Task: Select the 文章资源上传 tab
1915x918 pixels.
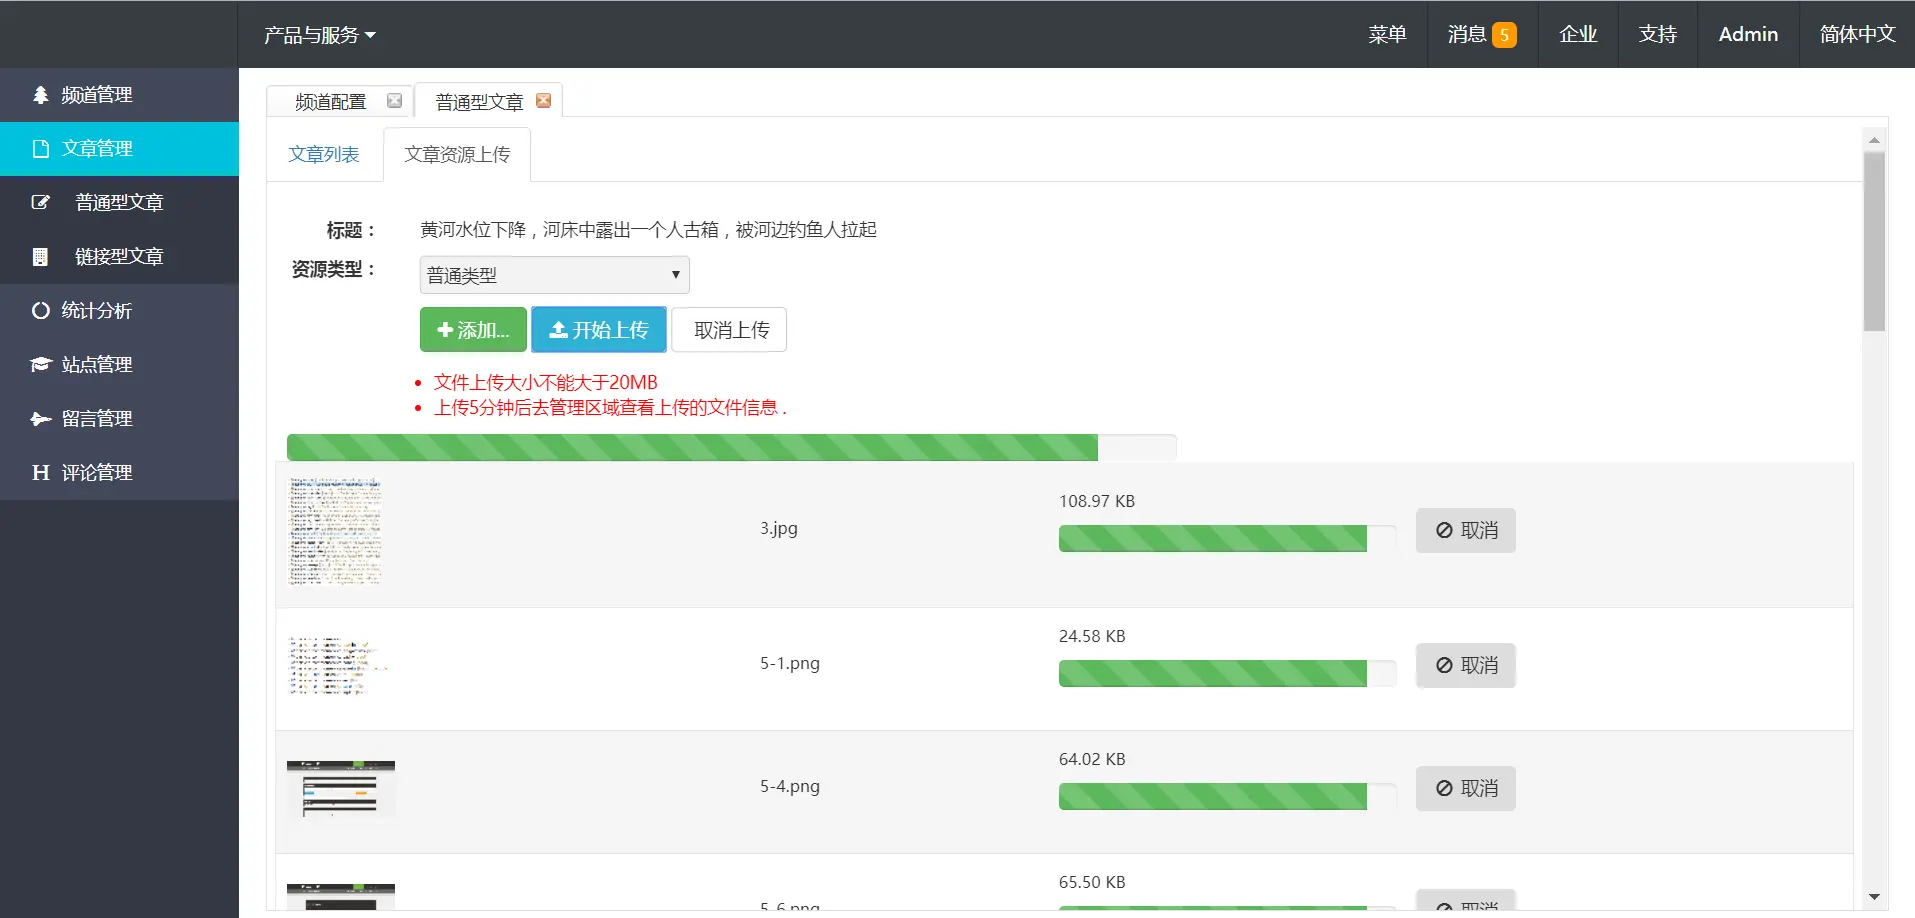Action: tap(457, 155)
